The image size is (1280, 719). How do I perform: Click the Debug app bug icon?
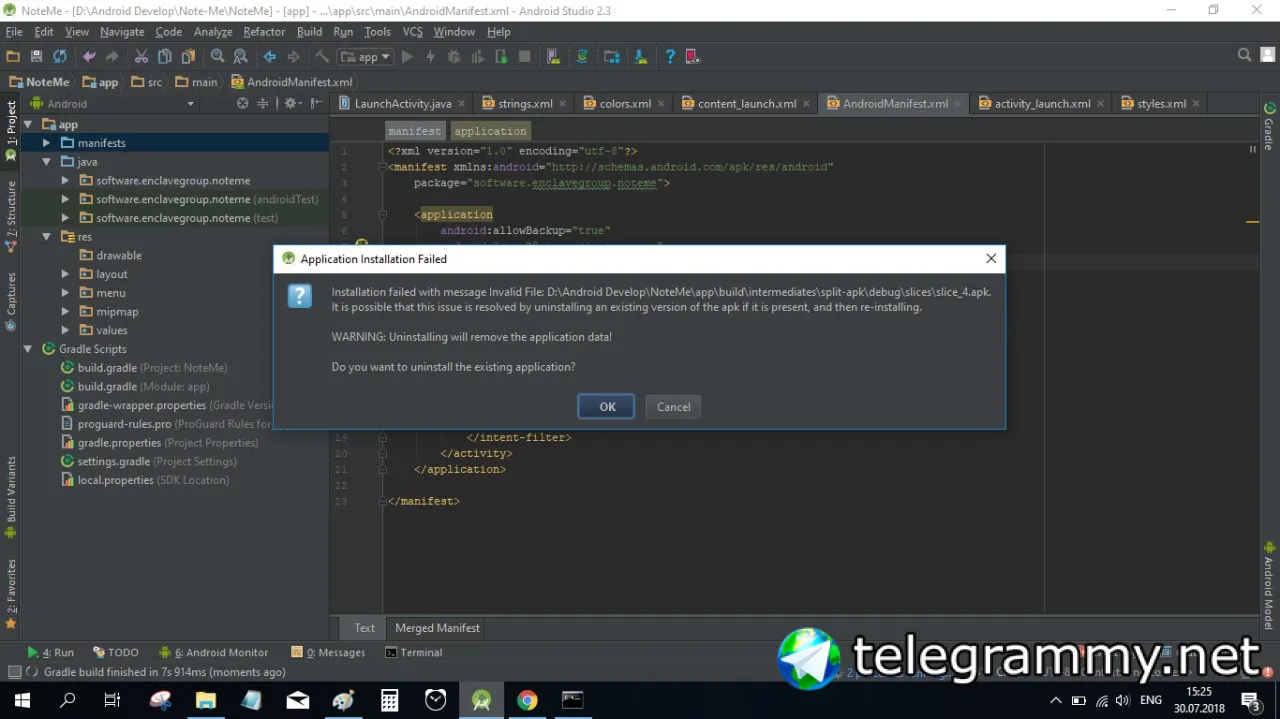point(454,57)
